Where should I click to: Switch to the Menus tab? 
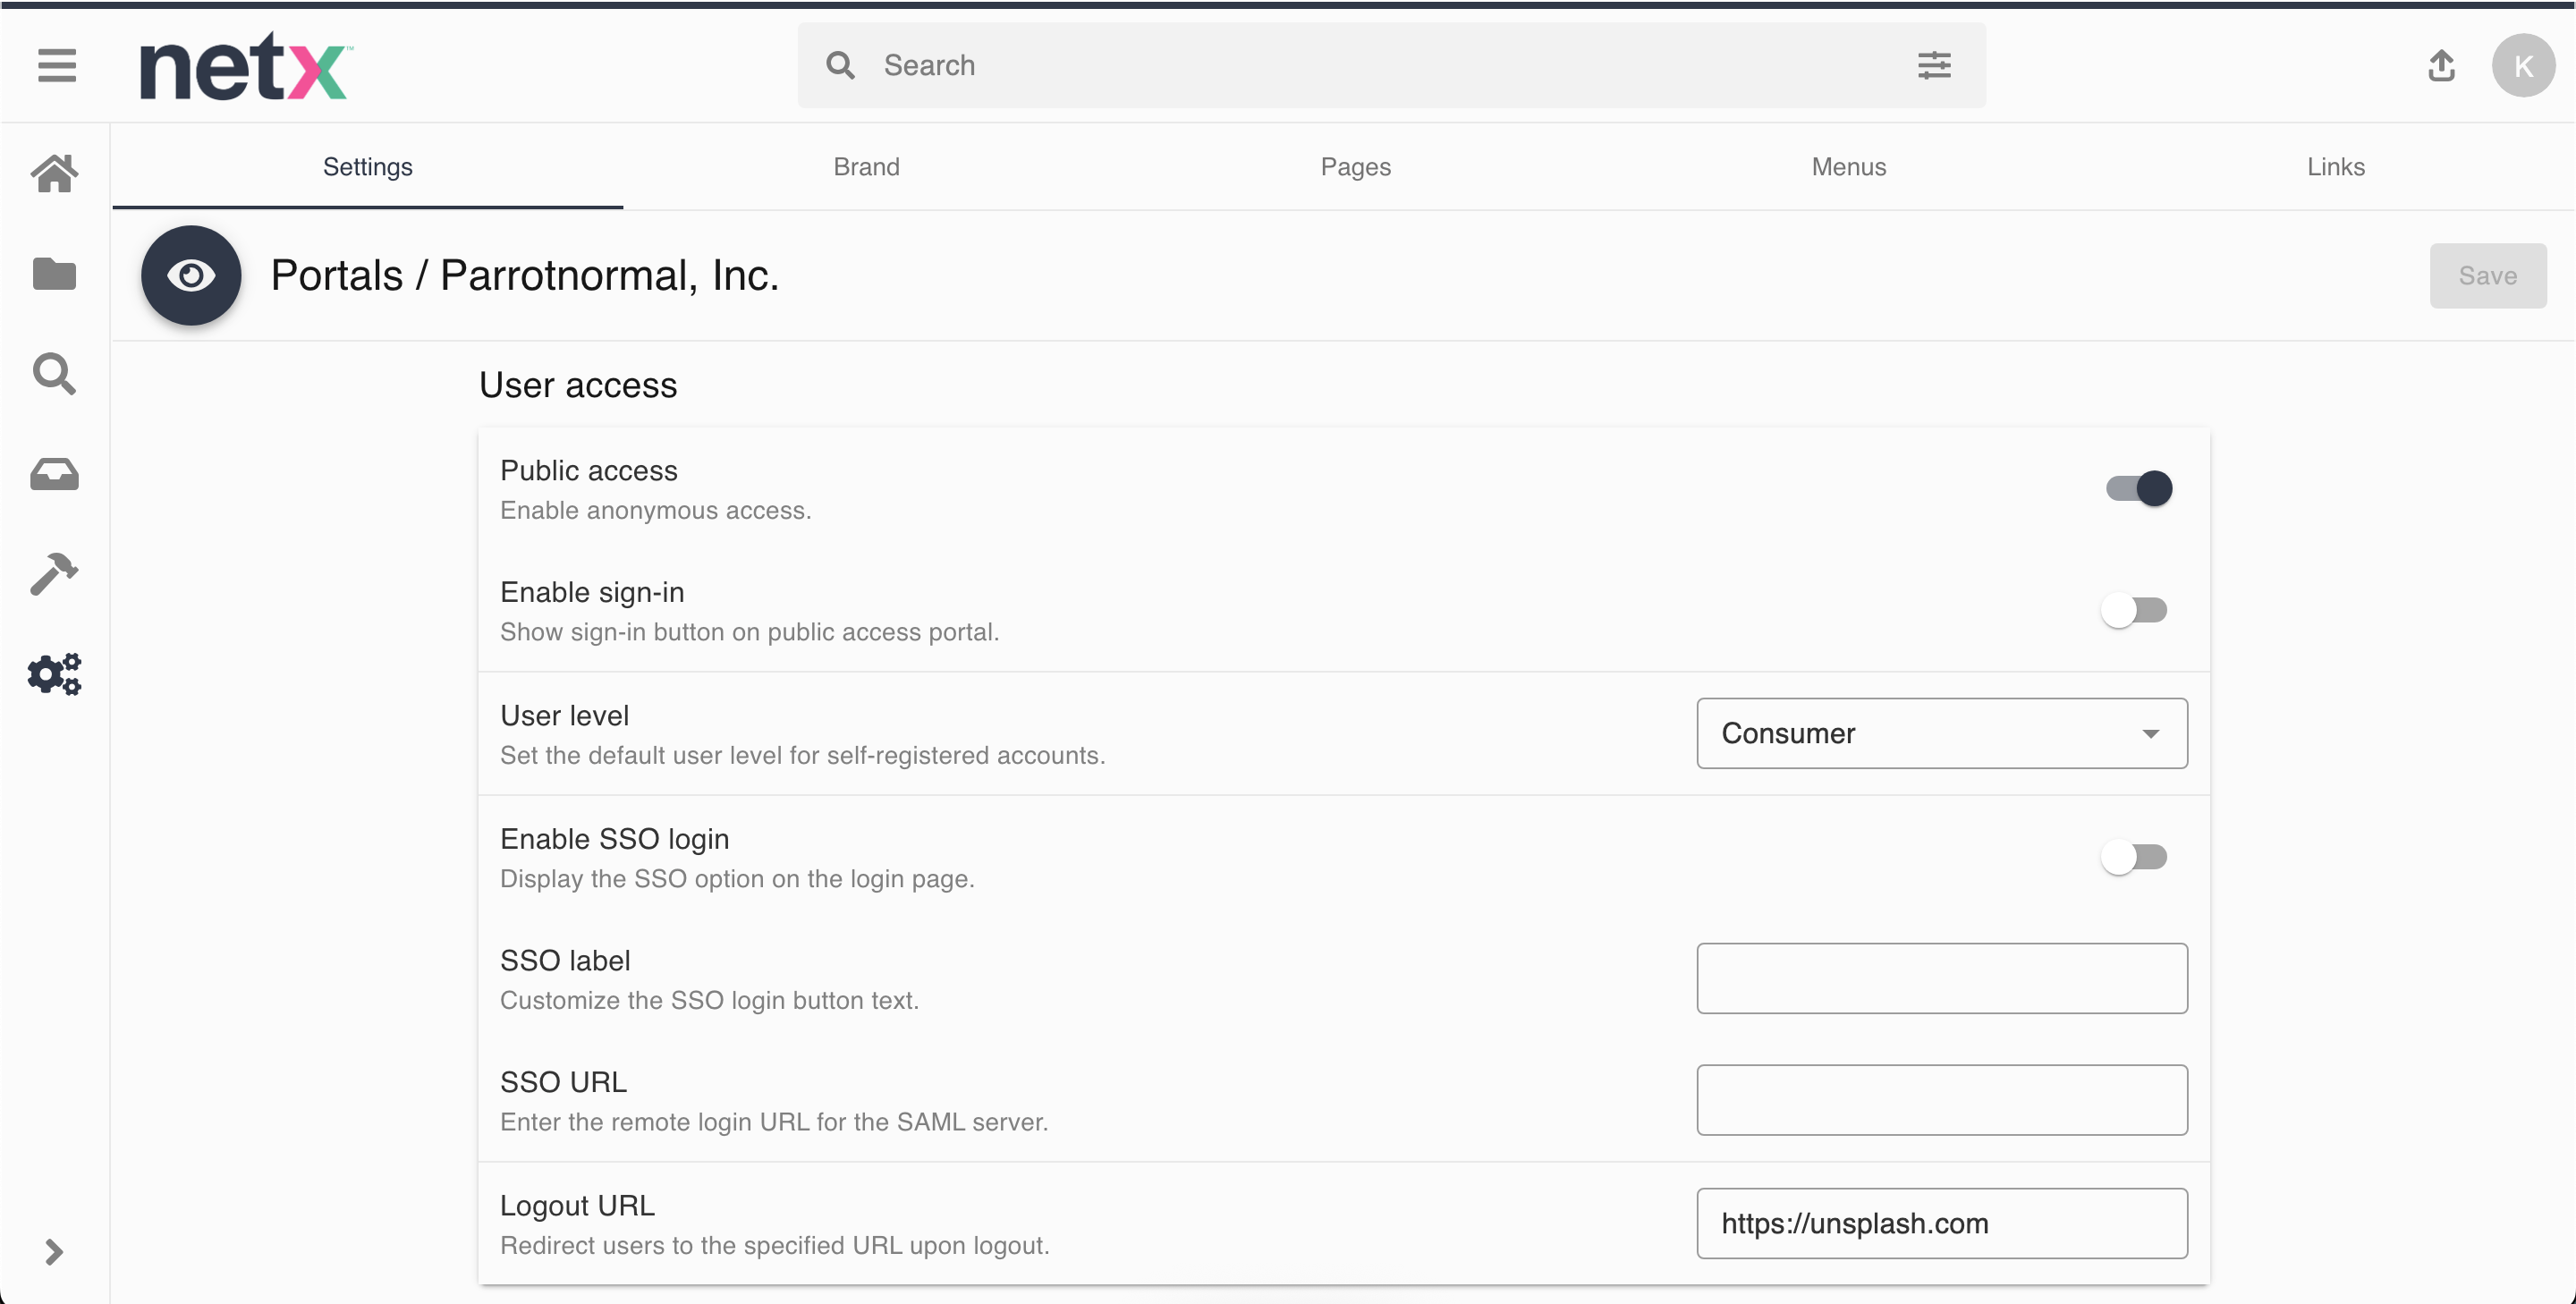click(1848, 167)
